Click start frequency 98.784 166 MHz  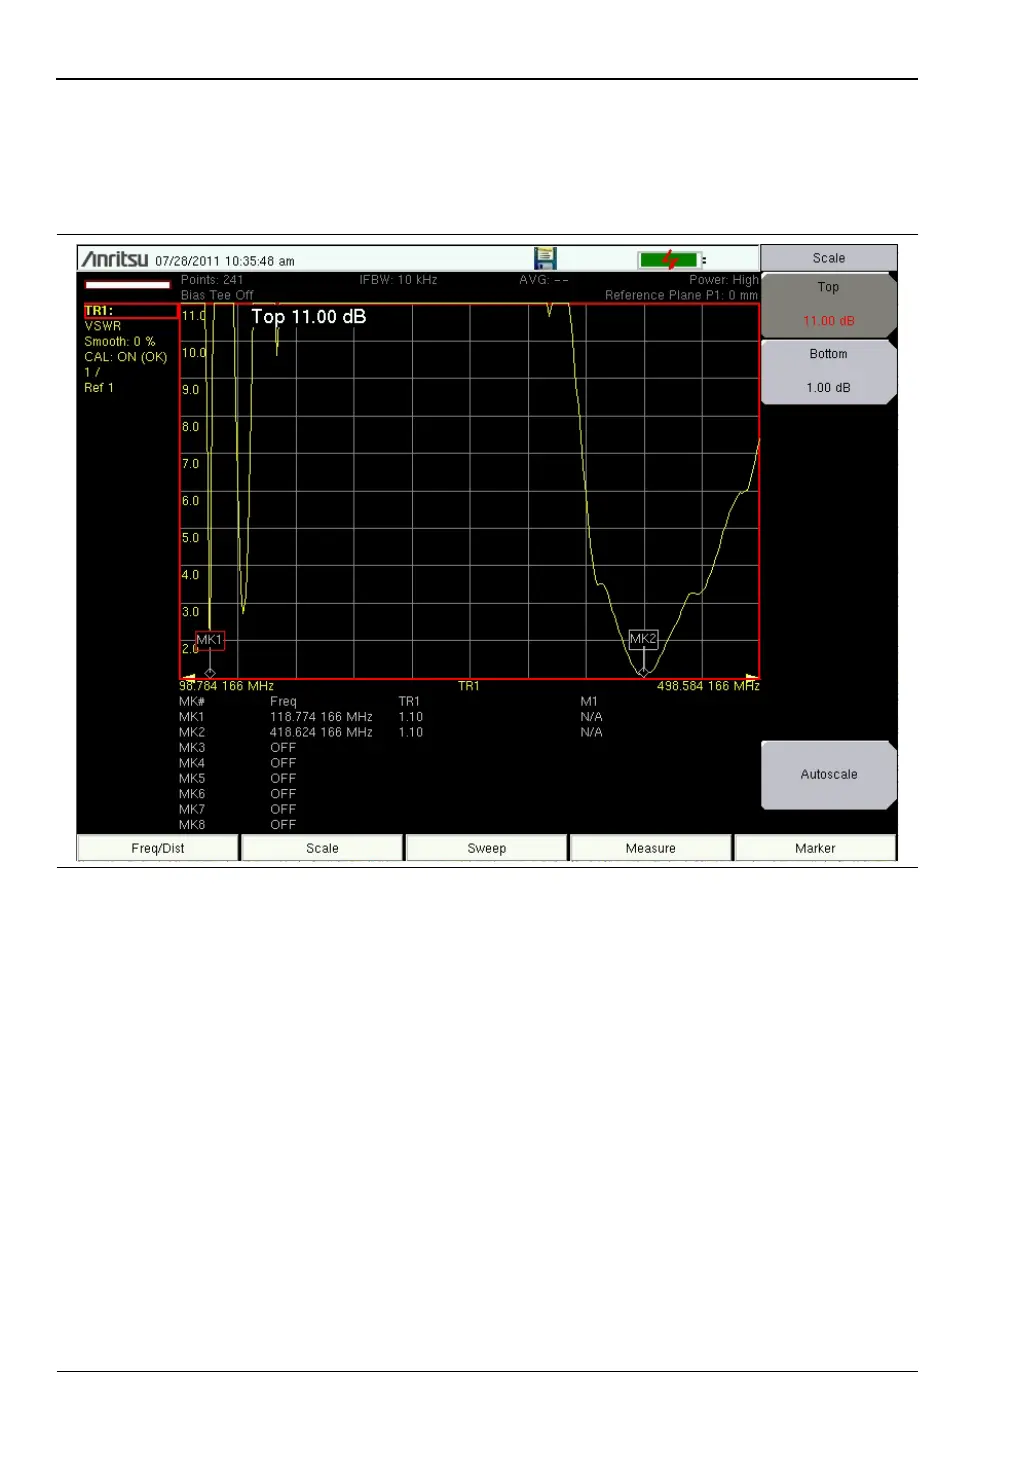(x=227, y=686)
